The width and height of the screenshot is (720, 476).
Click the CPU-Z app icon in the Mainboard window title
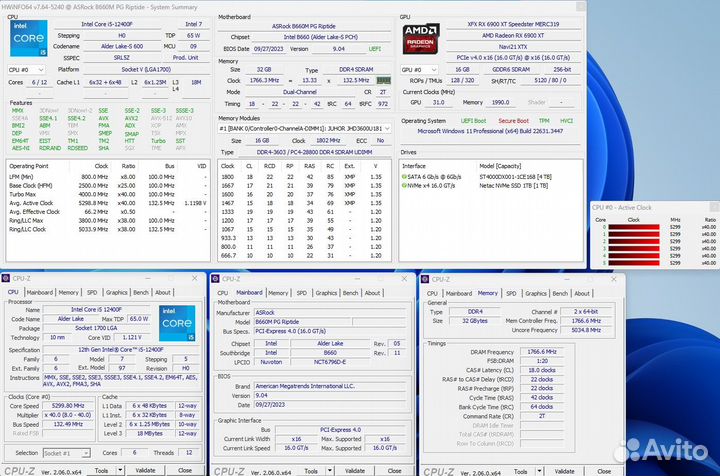pos(215,279)
